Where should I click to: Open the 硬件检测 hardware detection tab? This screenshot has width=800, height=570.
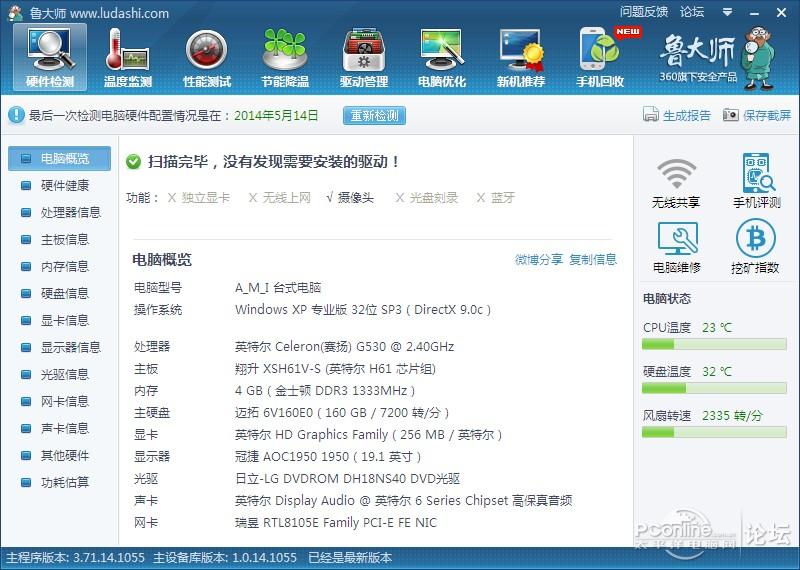50,57
